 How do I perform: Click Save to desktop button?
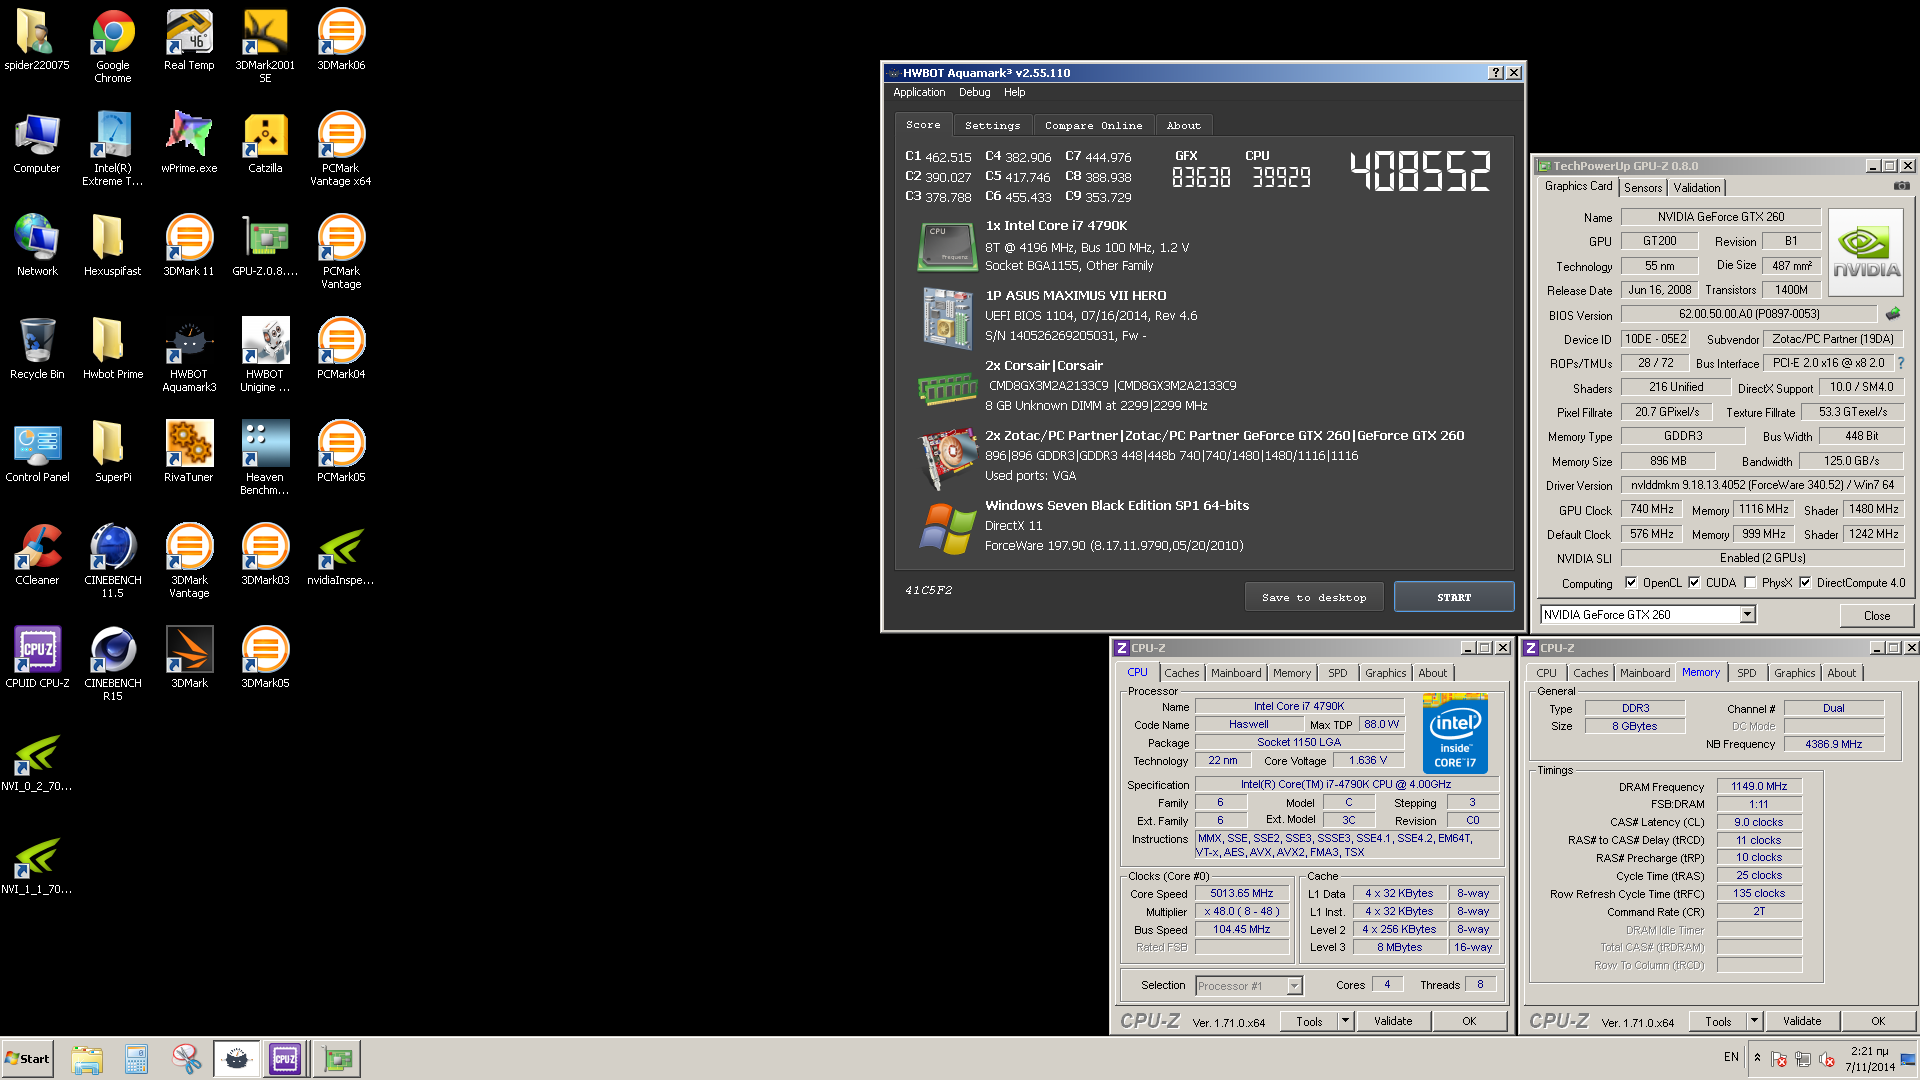[x=1314, y=597]
